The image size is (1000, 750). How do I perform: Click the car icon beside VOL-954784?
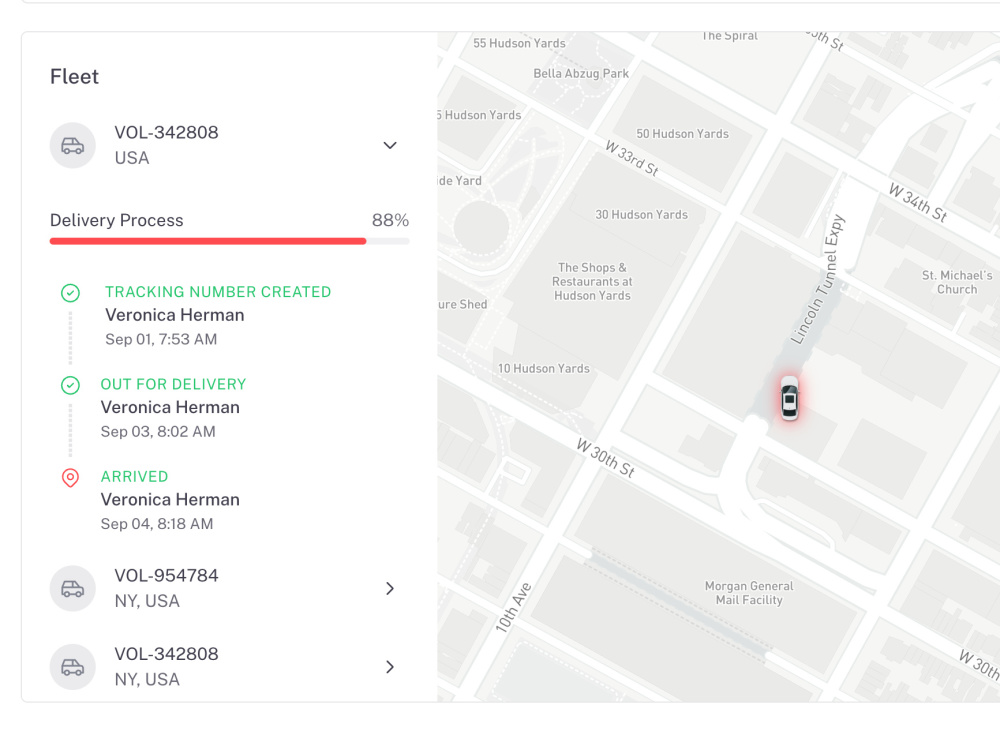pos(73,589)
